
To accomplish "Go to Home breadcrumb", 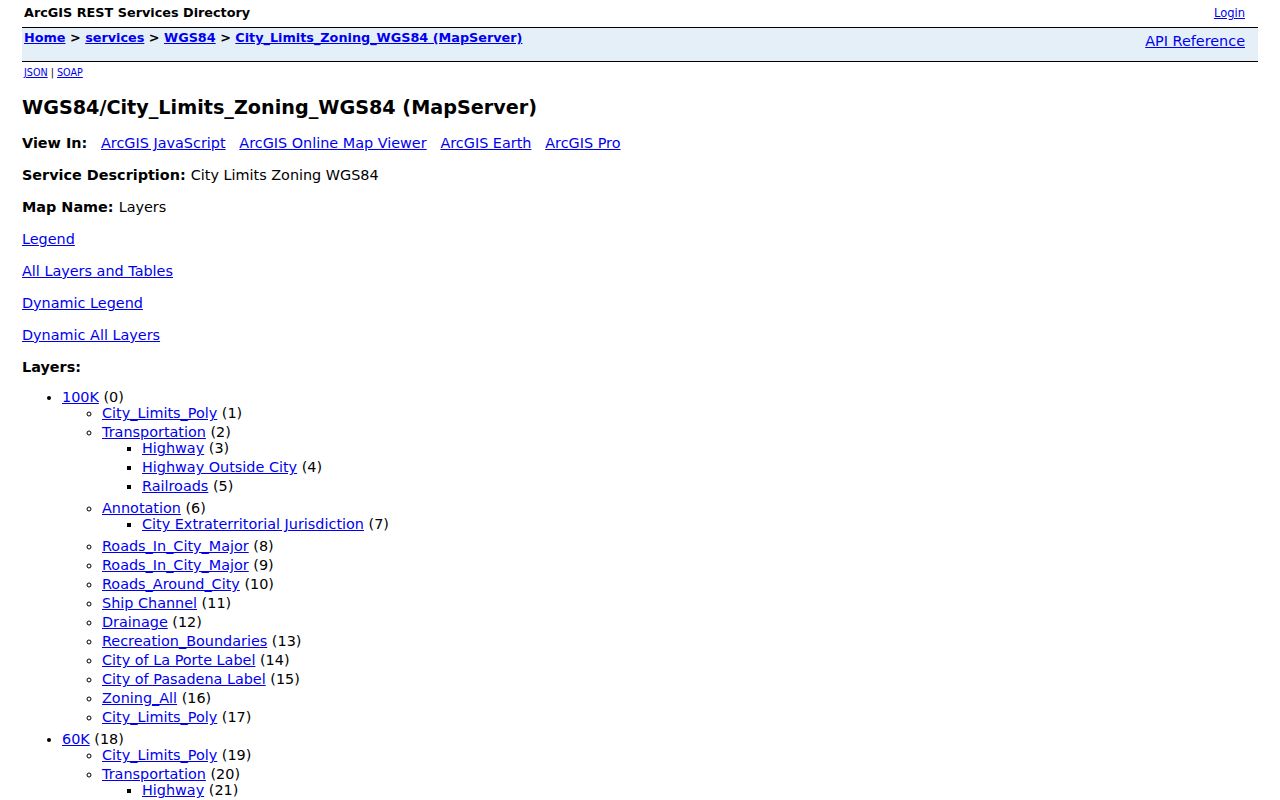I will pyautogui.click(x=44, y=38).
